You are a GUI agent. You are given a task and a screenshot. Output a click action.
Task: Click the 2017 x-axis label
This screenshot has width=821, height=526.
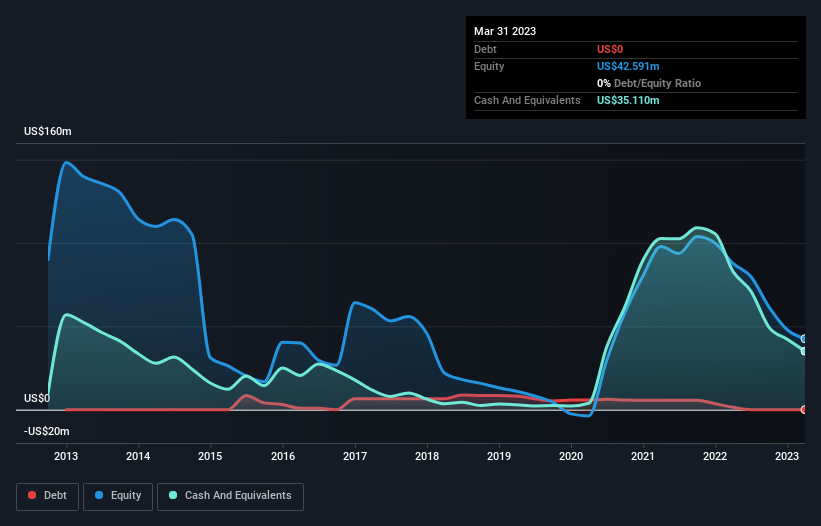[354, 456]
